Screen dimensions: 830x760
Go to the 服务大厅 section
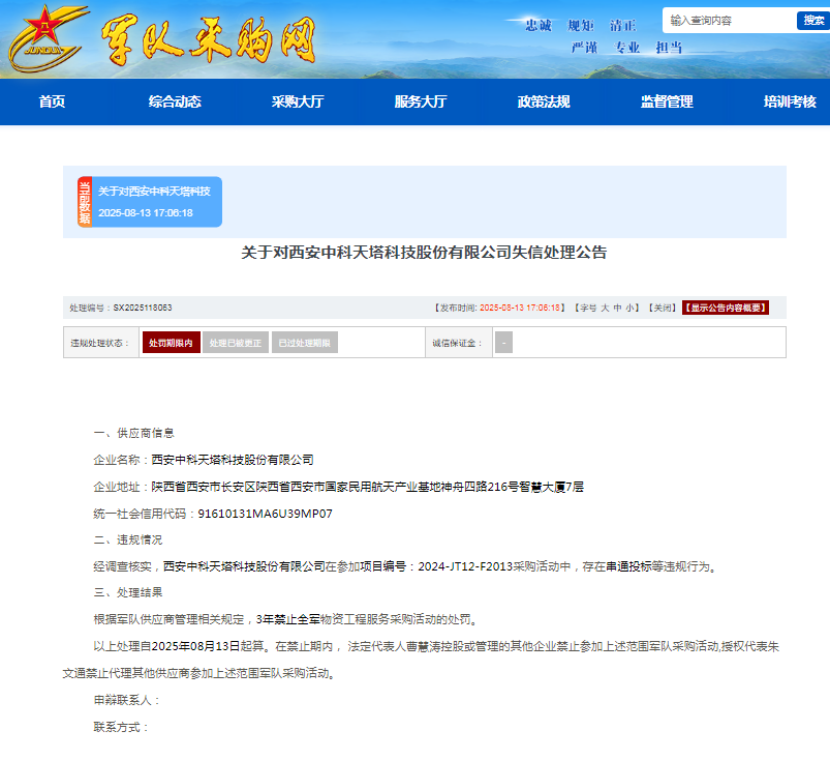(421, 102)
